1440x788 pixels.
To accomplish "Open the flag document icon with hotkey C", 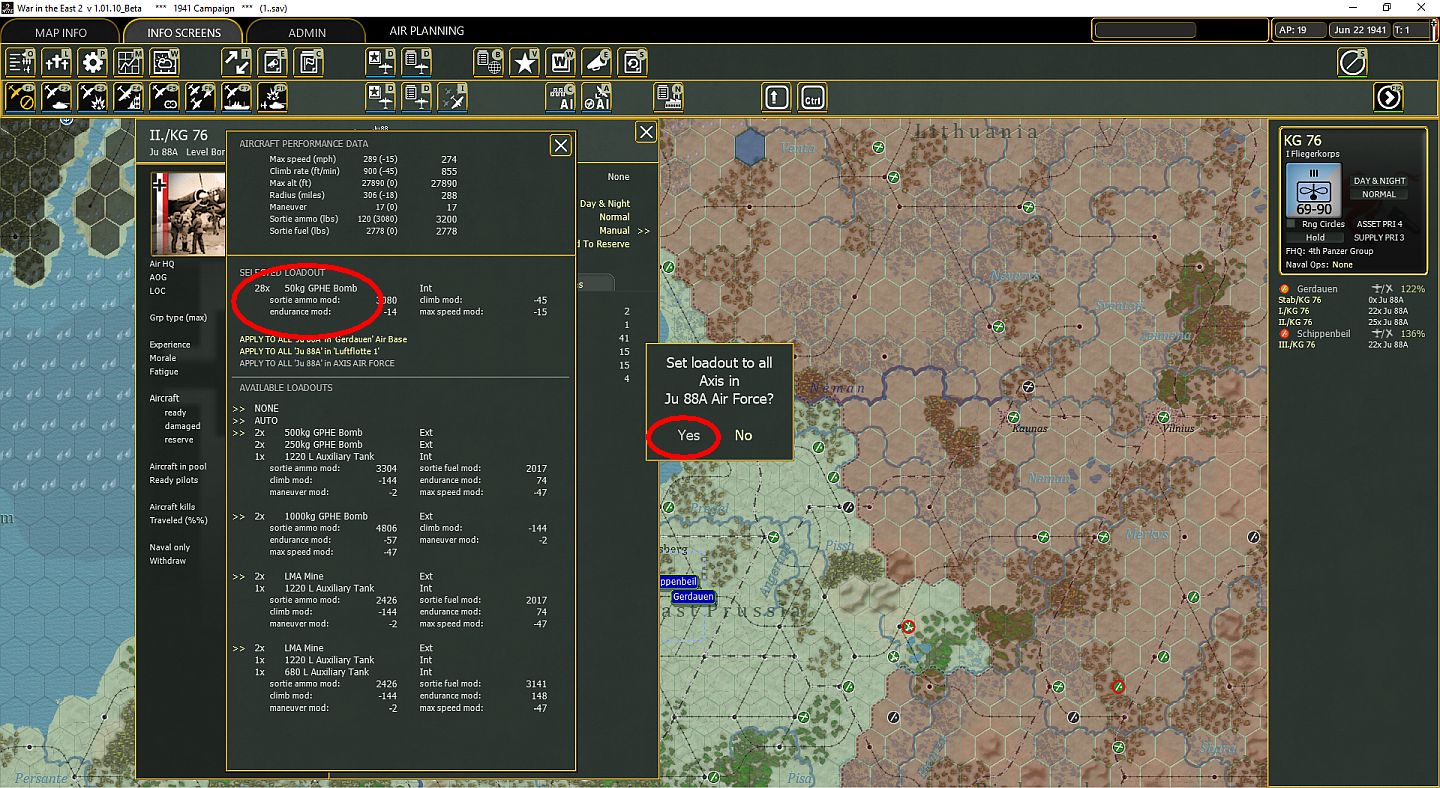I will [x=309, y=63].
